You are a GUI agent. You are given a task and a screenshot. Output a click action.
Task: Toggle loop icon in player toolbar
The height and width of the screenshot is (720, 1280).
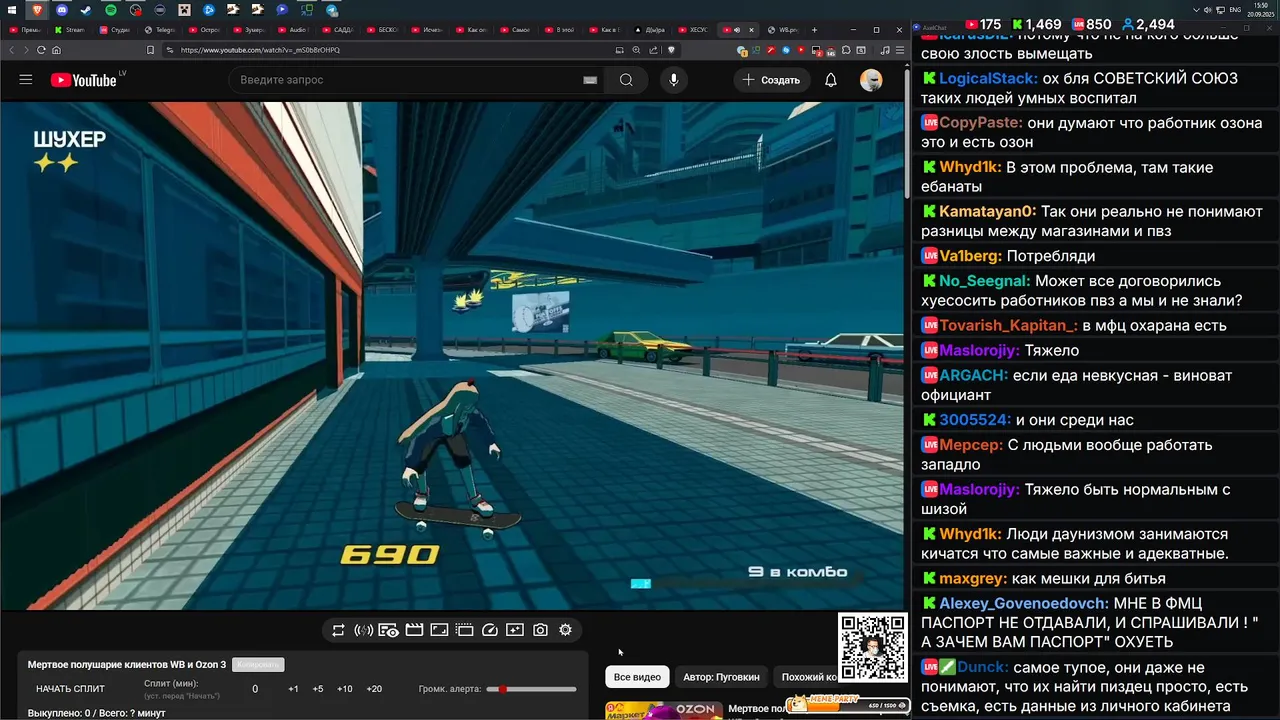click(x=338, y=630)
